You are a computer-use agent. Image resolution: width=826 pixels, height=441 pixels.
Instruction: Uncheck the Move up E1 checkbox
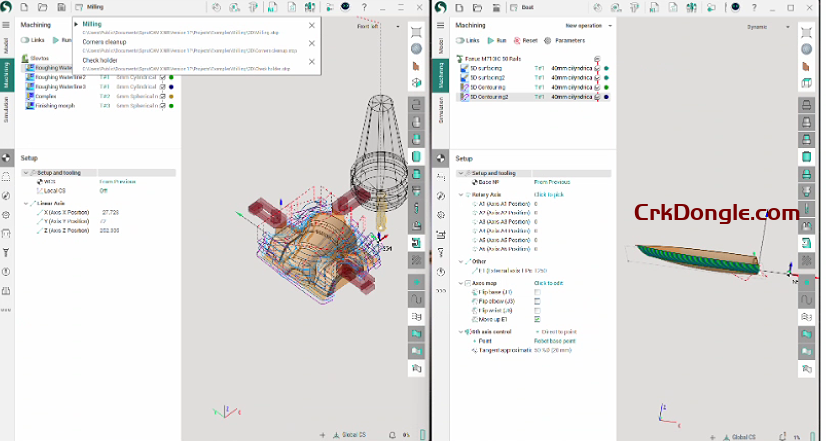tap(537, 318)
